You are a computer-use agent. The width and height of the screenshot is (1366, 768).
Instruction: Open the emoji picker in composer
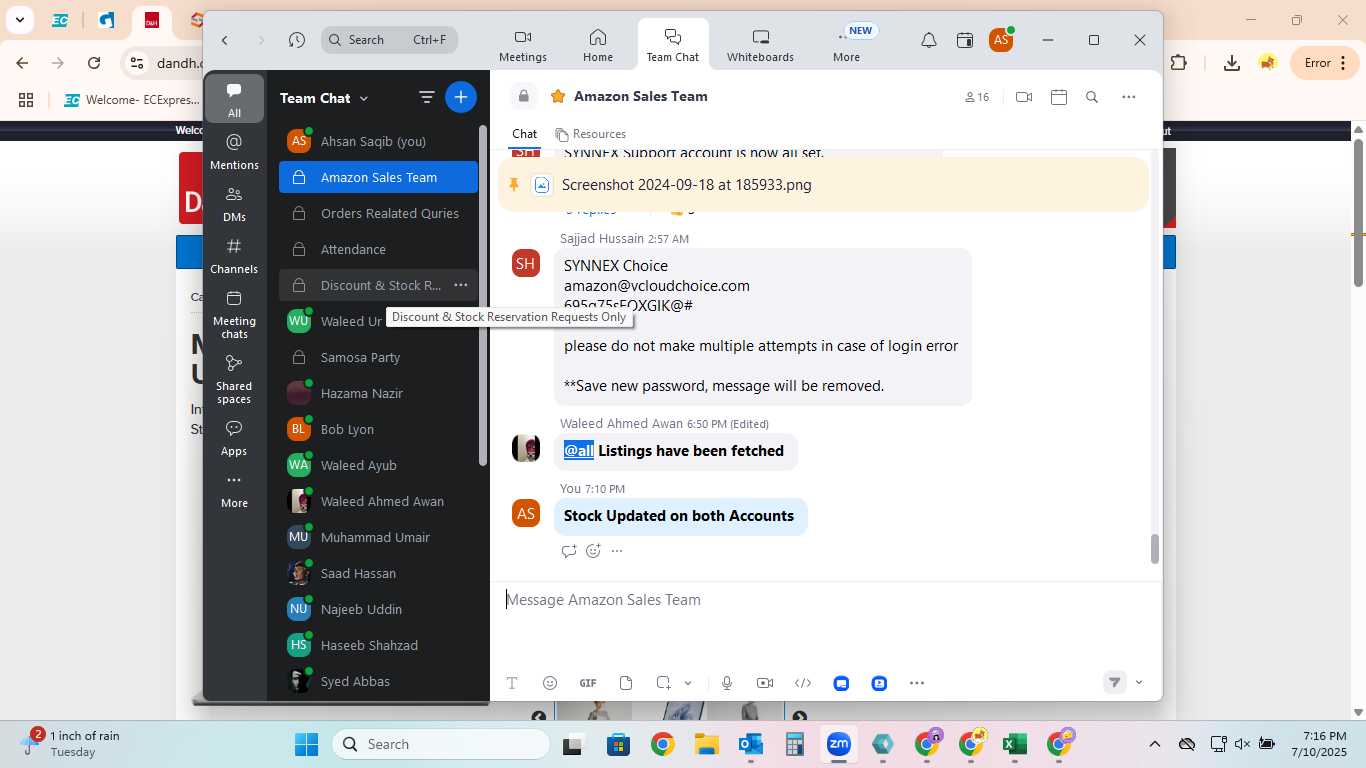[x=550, y=683]
